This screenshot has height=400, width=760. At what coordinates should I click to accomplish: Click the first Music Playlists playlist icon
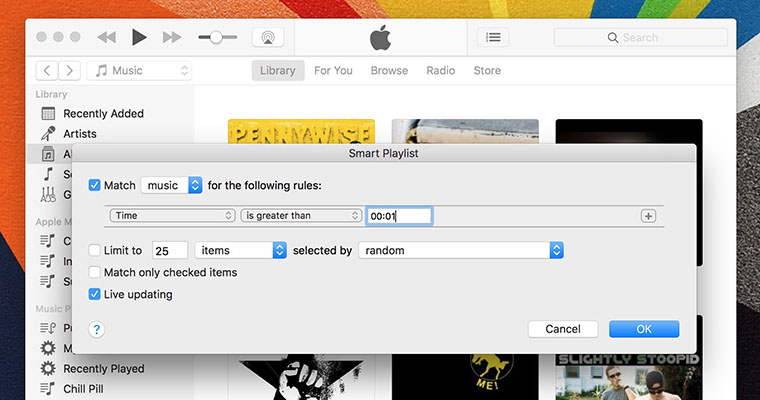click(48, 328)
